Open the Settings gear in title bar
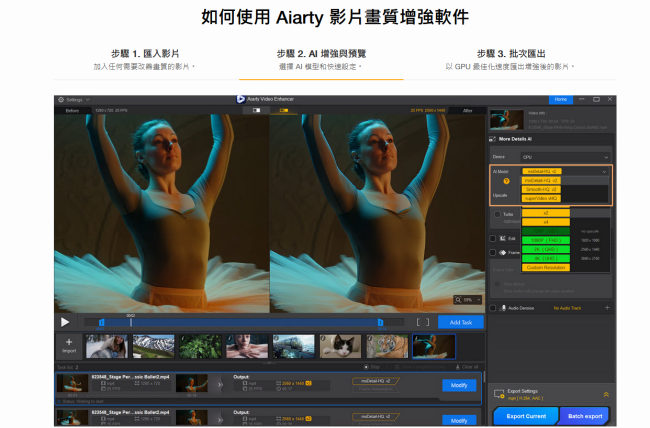Viewport: 650px width, 428px height. click(x=61, y=100)
